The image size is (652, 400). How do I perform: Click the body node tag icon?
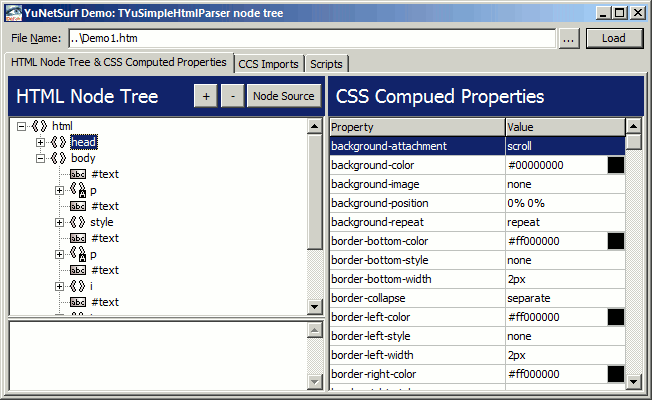pyautogui.click(x=58, y=158)
